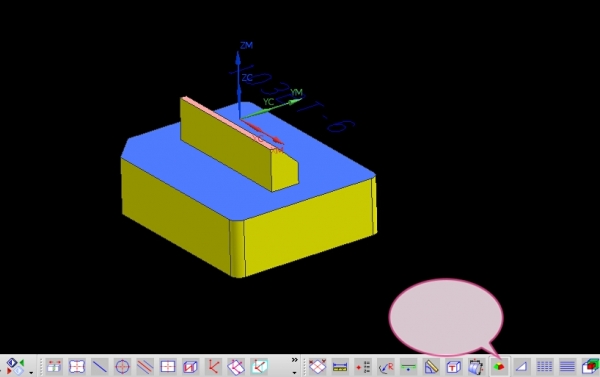The width and height of the screenshot is (600, 377).
Task: Select the cyan box with axes icon
Action: pyautogui.click(x=259, y=367)
